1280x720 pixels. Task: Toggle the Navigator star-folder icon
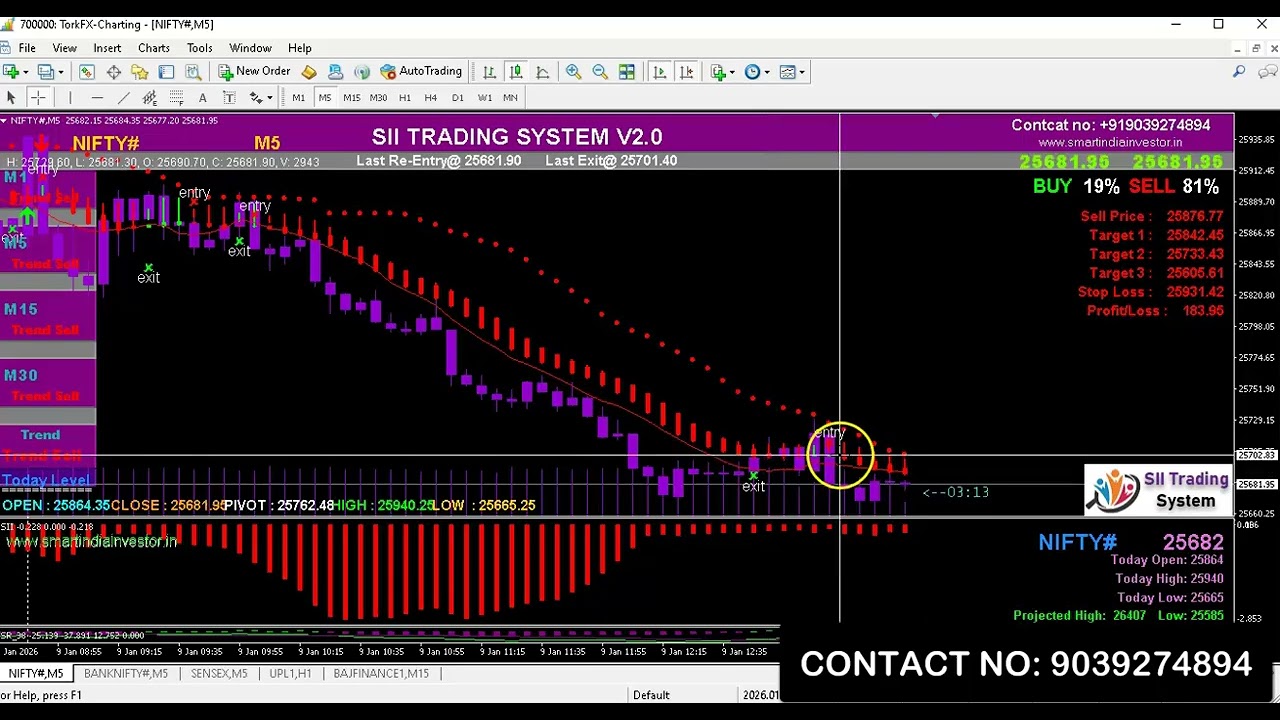coord(140,72)
